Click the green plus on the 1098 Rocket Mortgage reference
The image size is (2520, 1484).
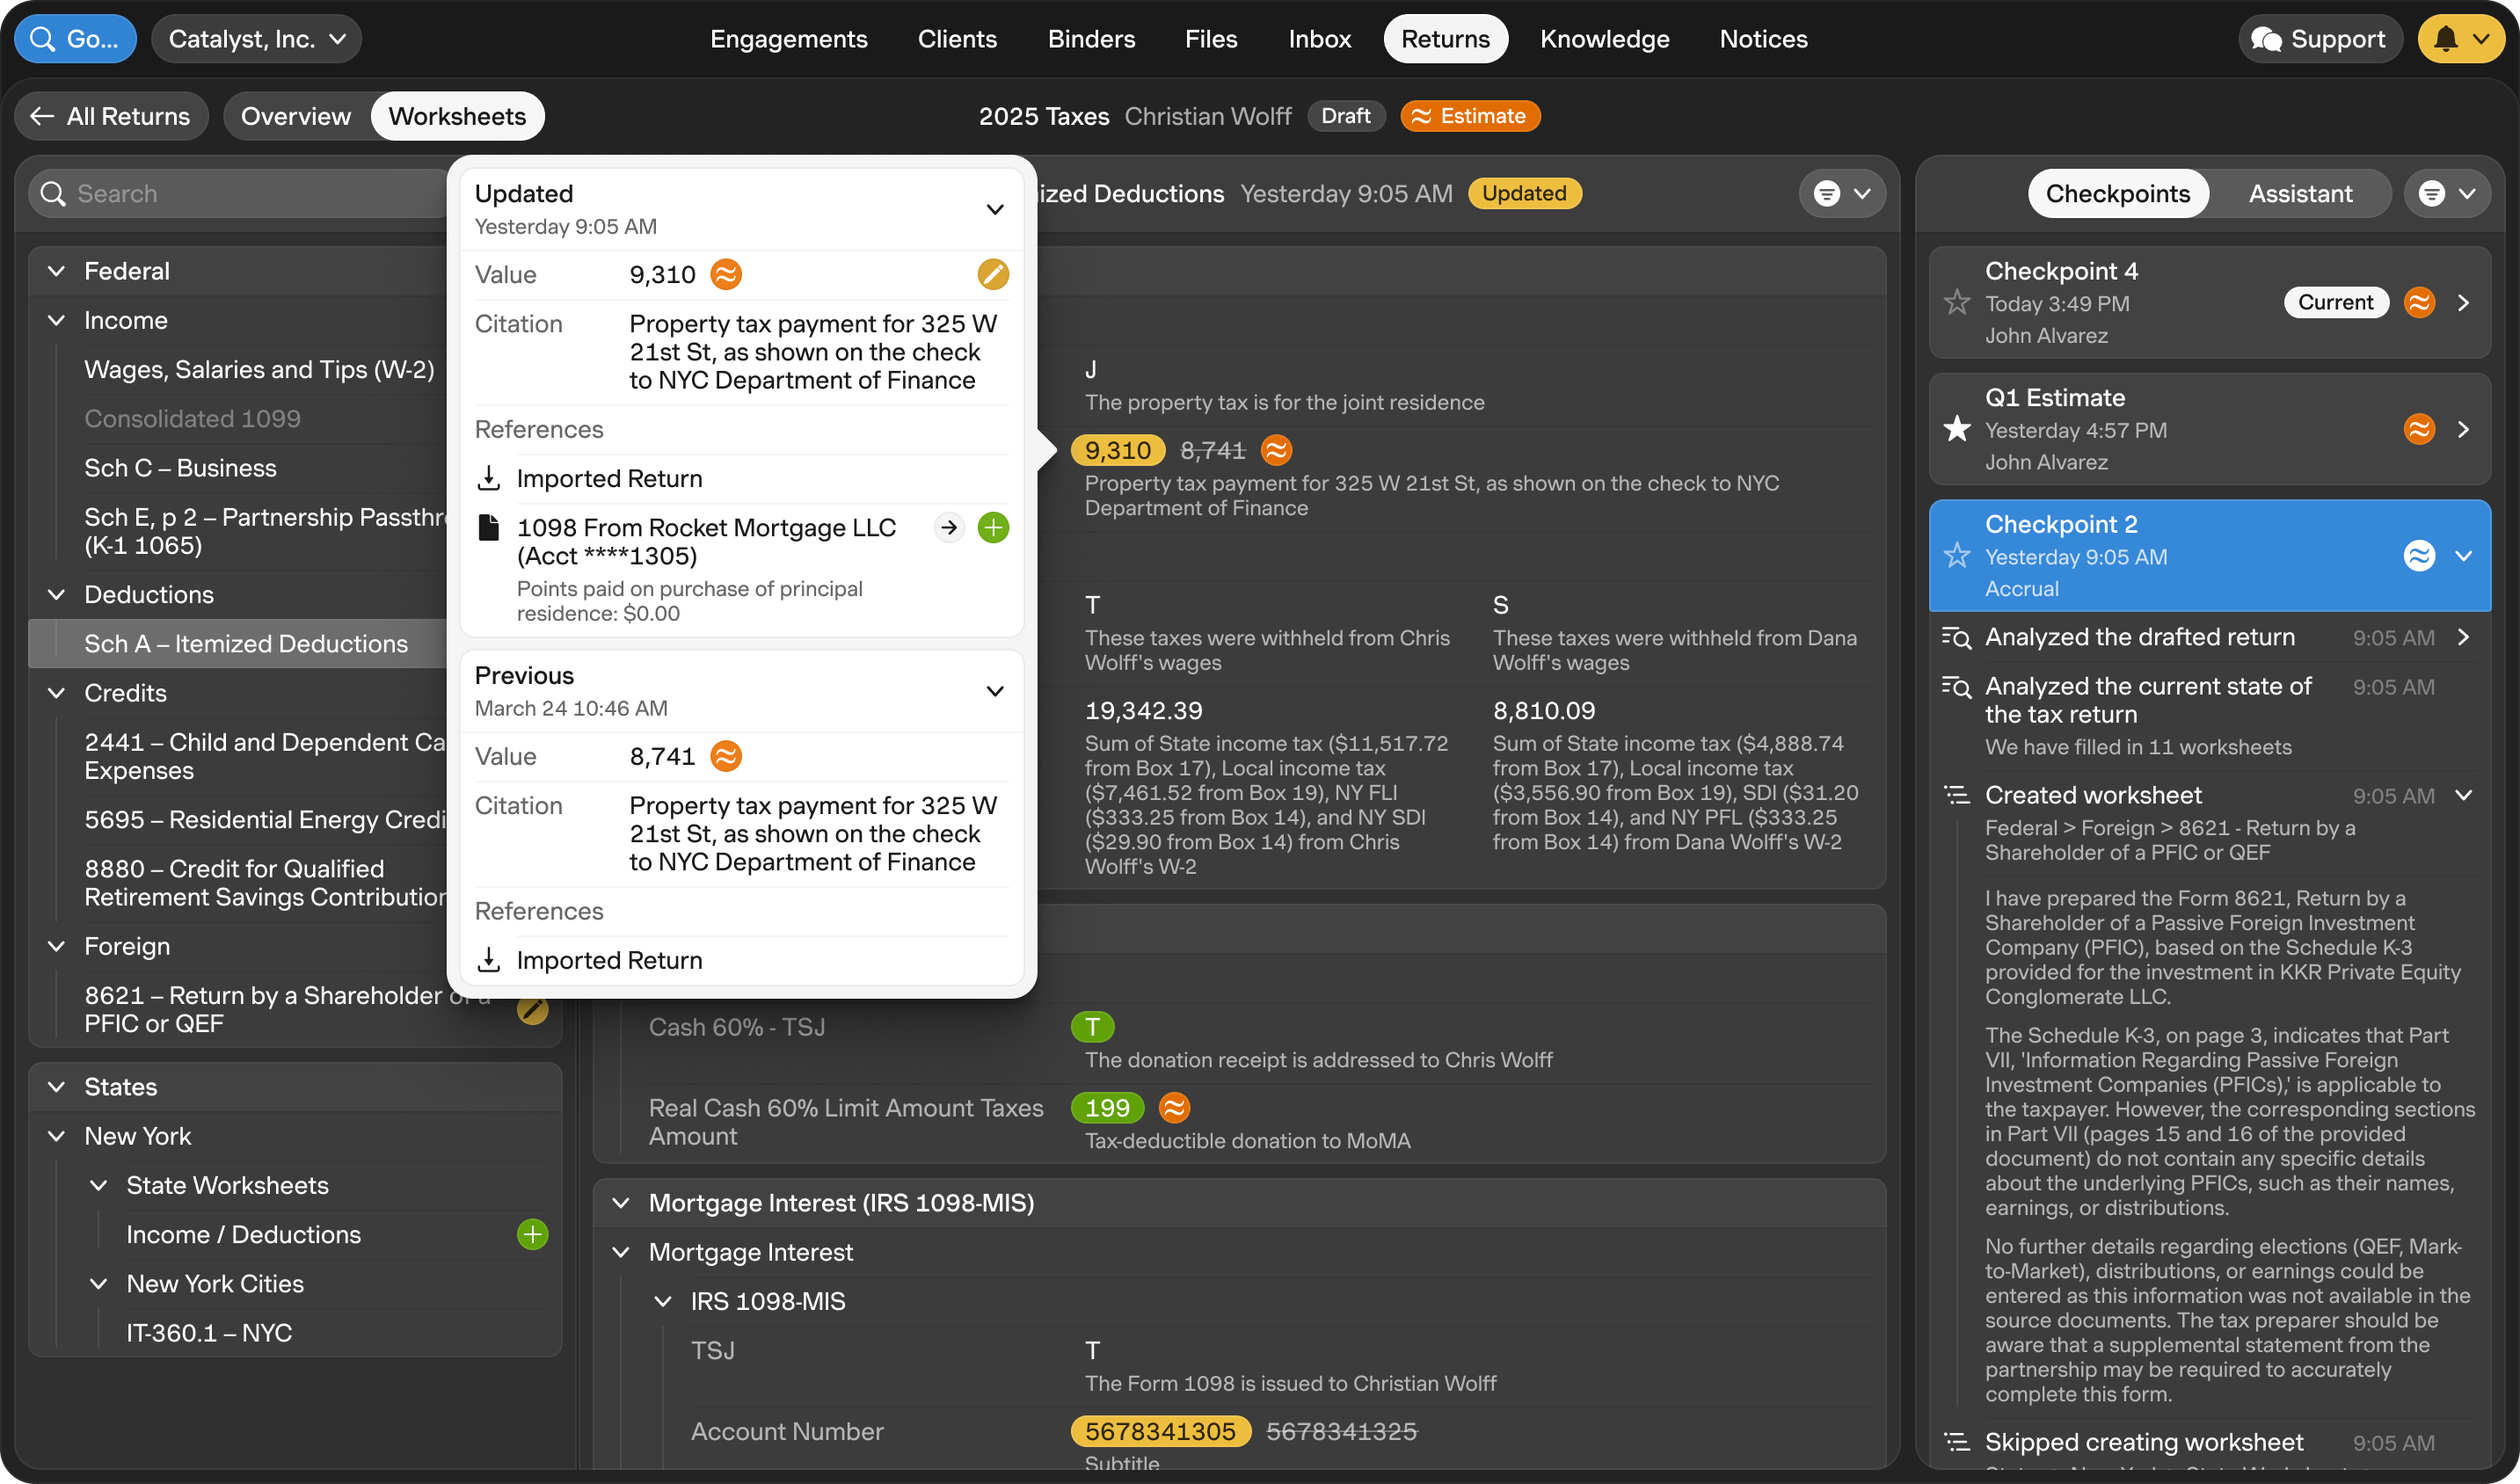click(992, 527)
